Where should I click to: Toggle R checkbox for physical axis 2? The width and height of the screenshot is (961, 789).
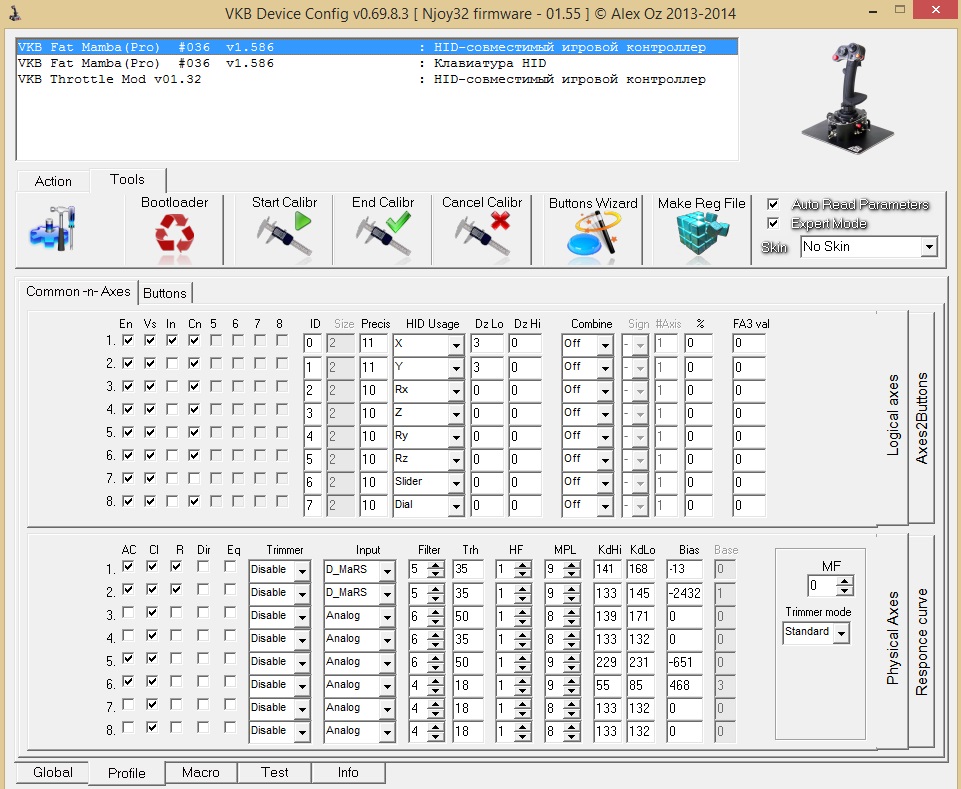point(176,589)
